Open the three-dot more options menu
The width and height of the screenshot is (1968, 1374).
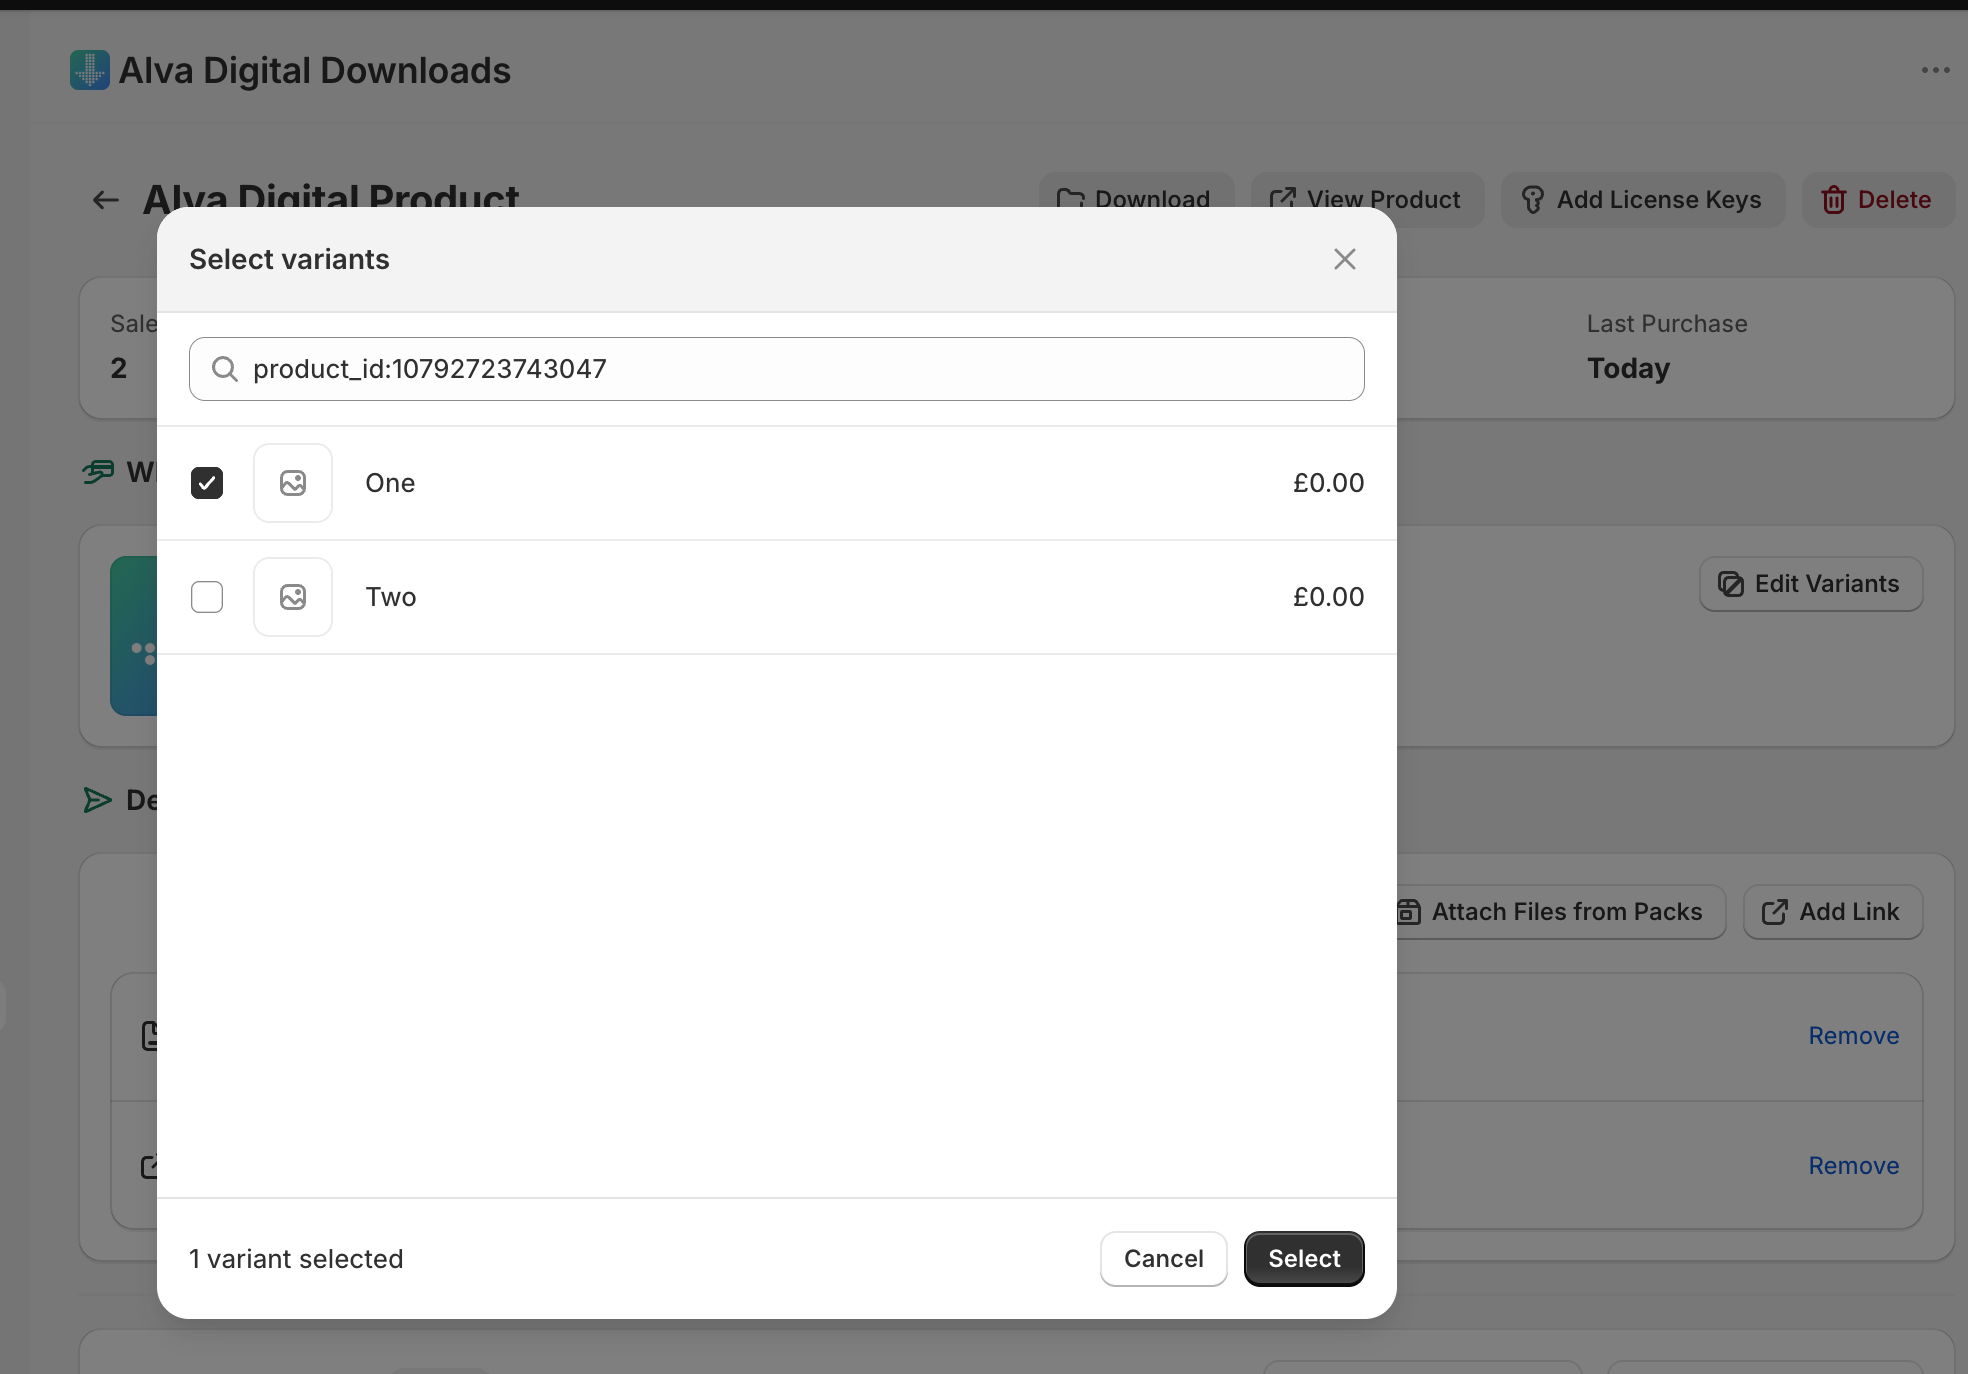point(1936,70)
